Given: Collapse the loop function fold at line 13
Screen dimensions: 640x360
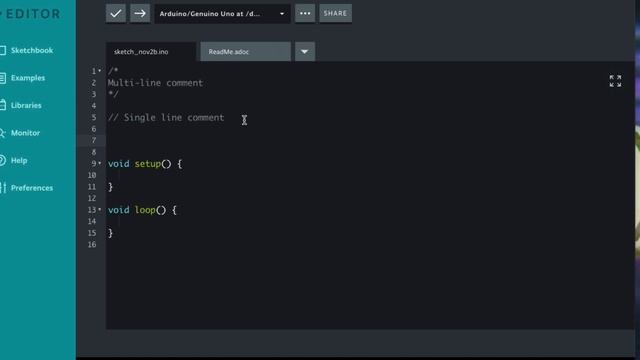Looking at the screenshot, I should [x=100, y=209].
